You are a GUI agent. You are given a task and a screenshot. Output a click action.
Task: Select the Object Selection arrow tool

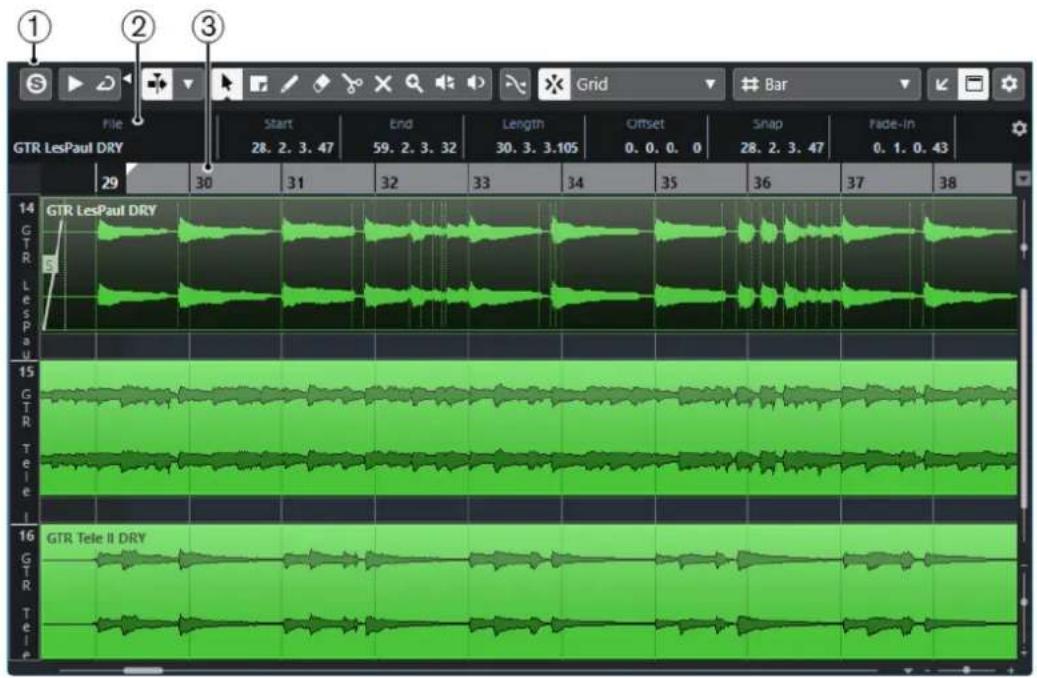227,84
